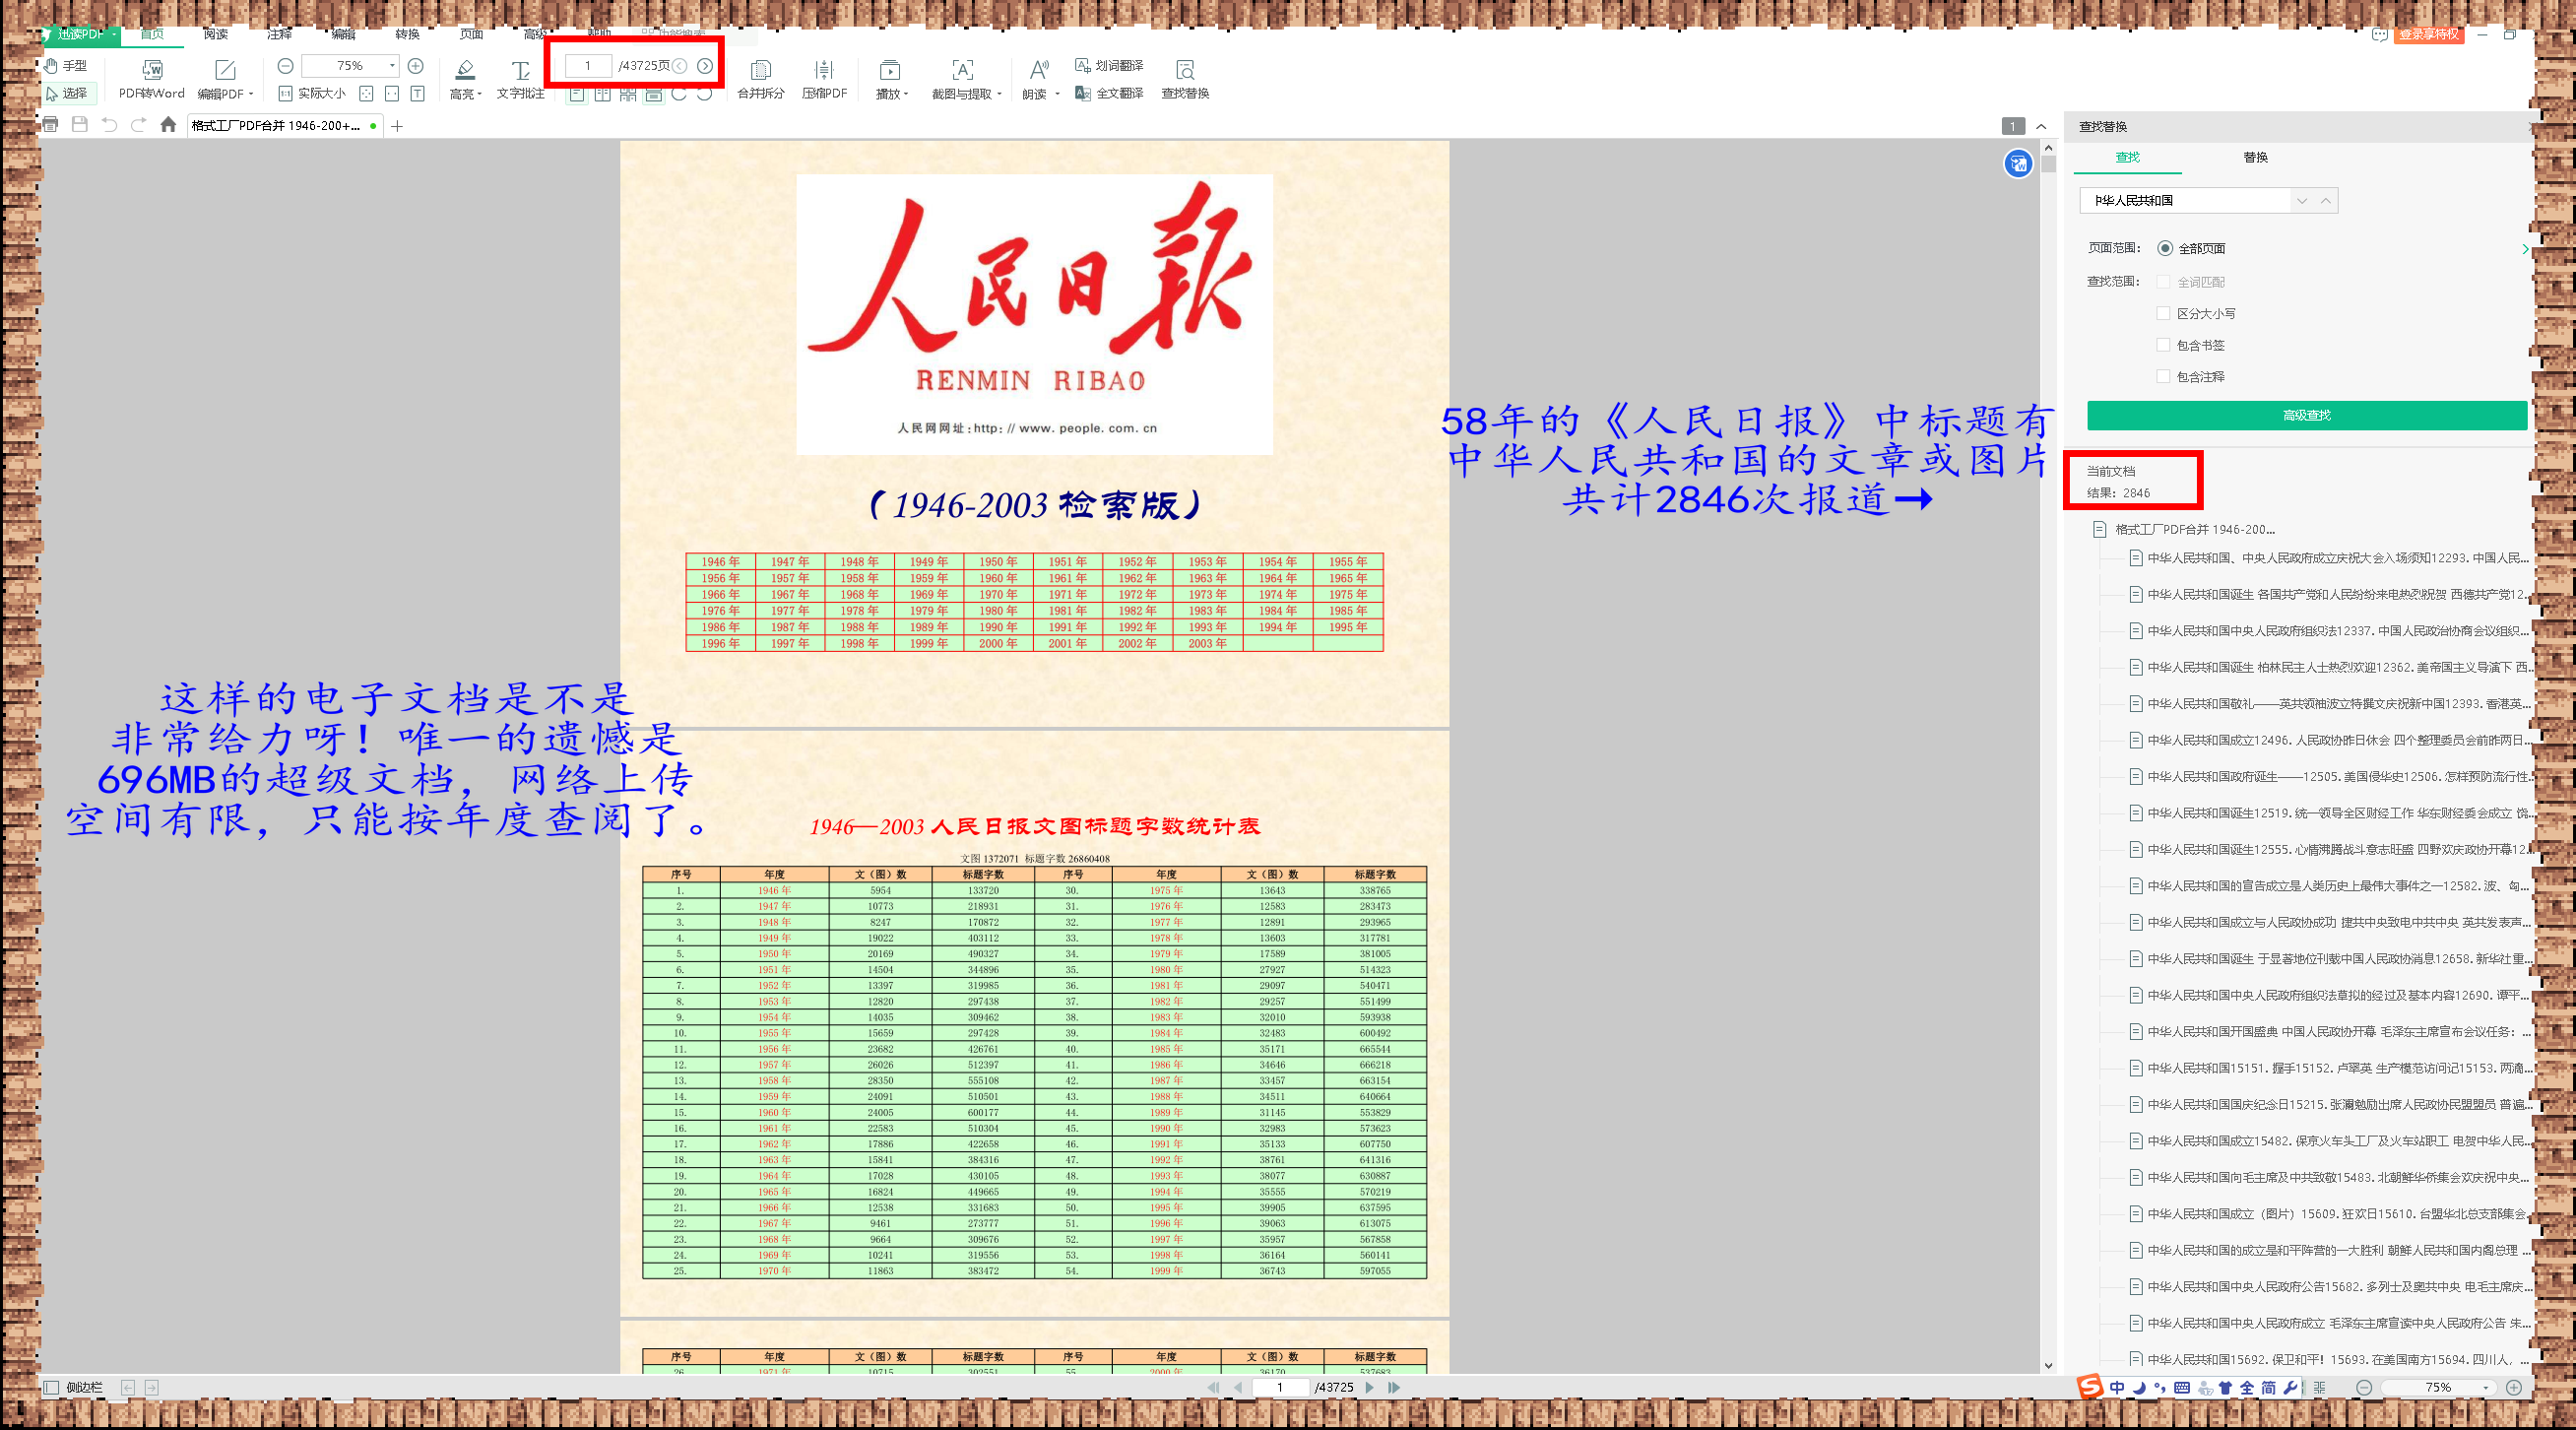Enable the Case Sensitive (区分大小写) checkbox
The width and height of the screenshot is (2576, 1430).
point(2163,313)
